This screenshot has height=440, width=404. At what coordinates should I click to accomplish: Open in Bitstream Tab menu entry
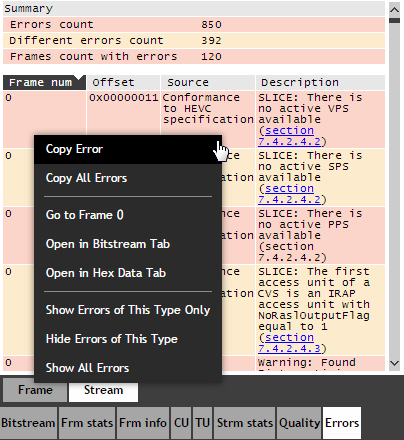pyautogui.click(x=128, y=244)
